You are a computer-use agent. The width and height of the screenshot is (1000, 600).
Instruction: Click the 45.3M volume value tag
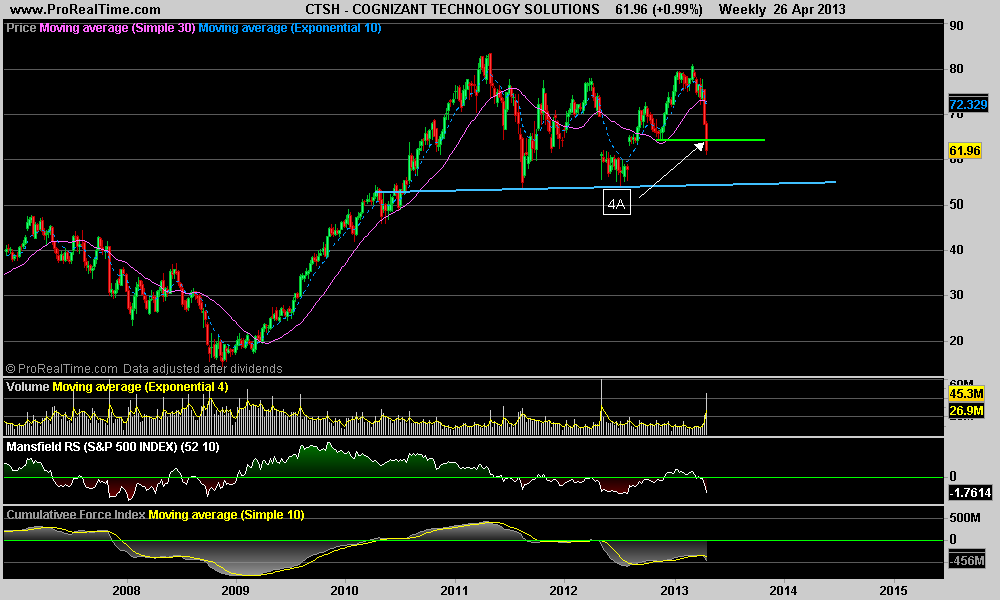point(966,393)
